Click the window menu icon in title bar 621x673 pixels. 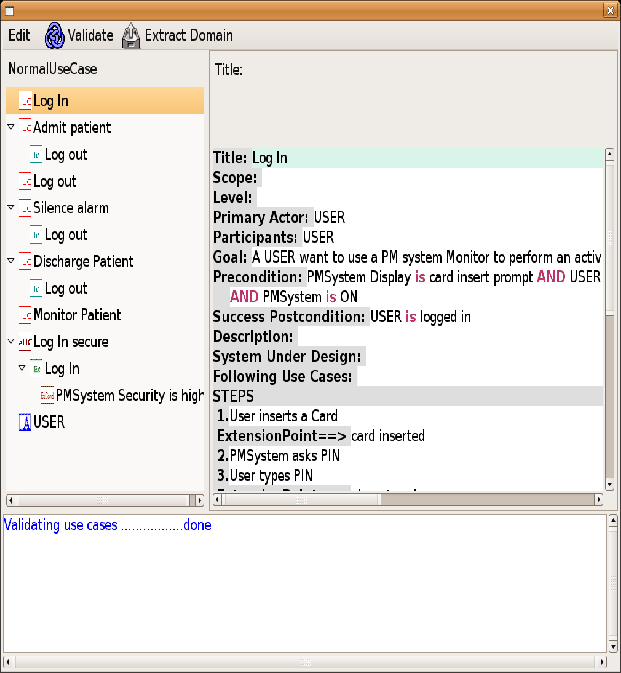pyautogui.click(x=9, y=11)
